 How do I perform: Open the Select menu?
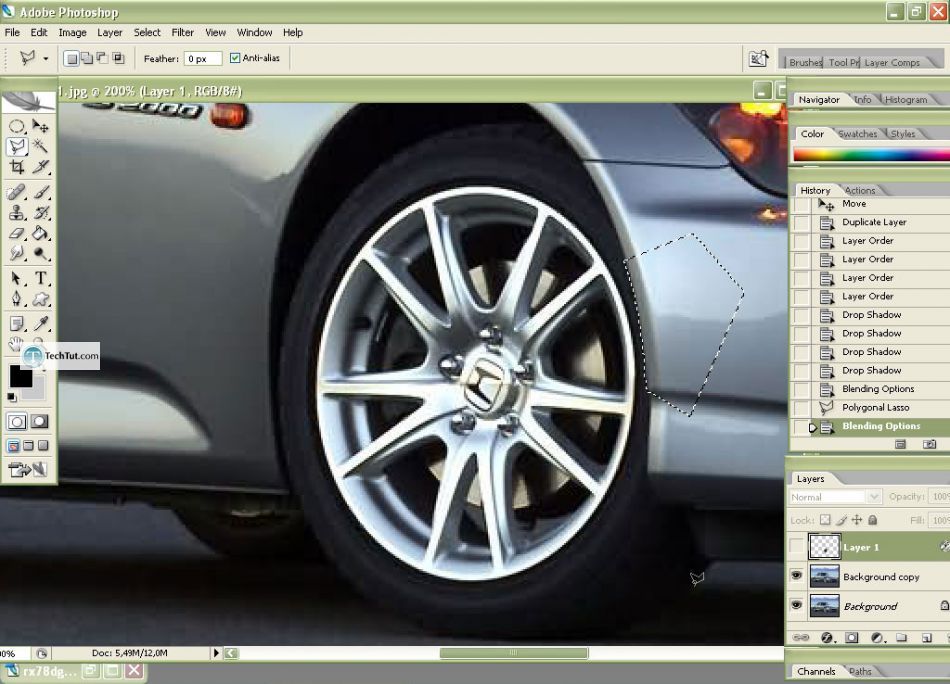(x=147, y=33)
